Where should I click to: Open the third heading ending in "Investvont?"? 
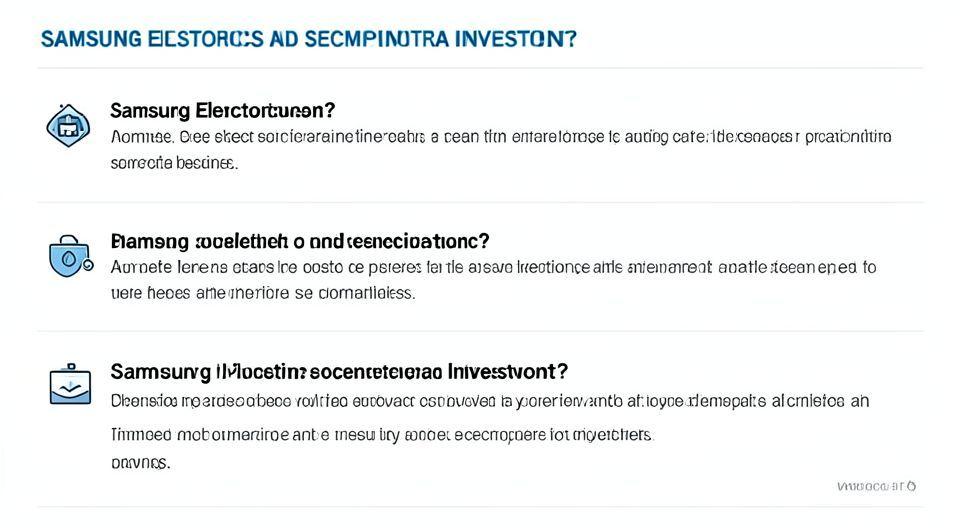click(x=339, y=372)
